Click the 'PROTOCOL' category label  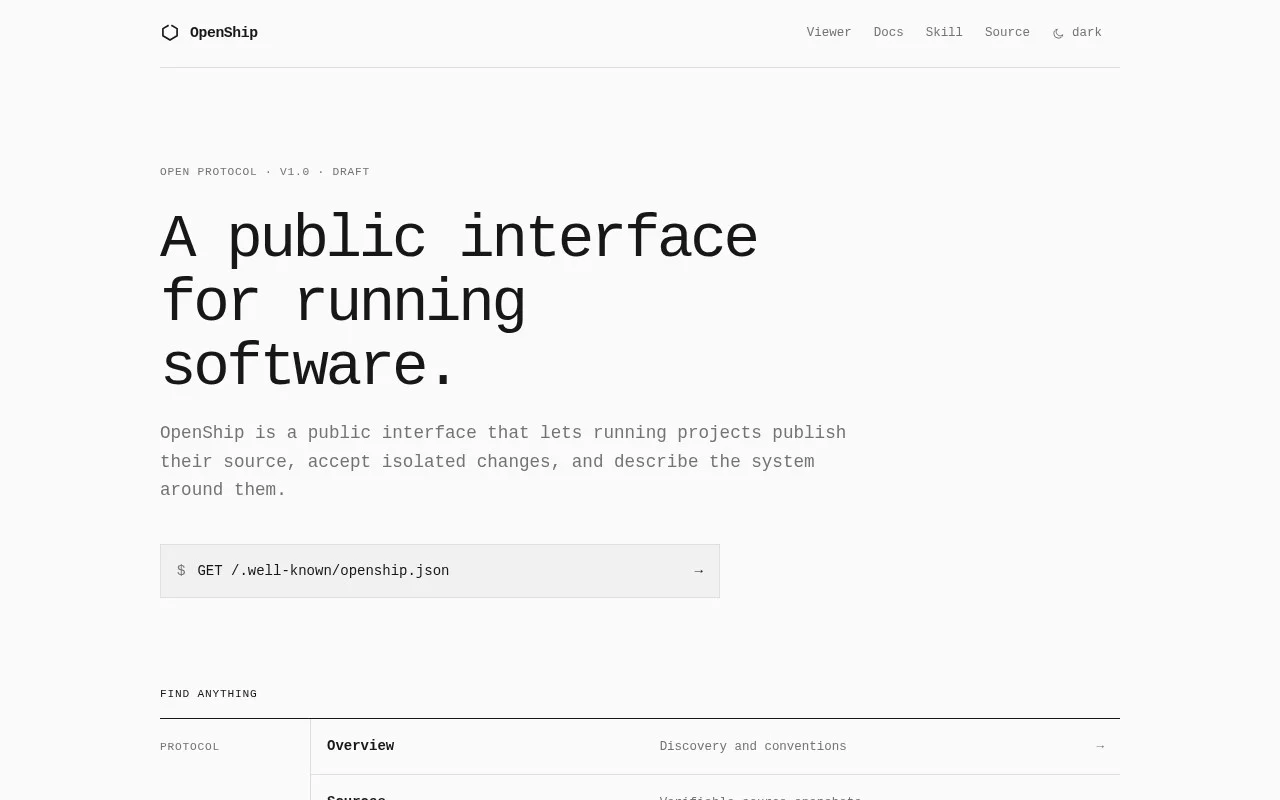point(190,747)
